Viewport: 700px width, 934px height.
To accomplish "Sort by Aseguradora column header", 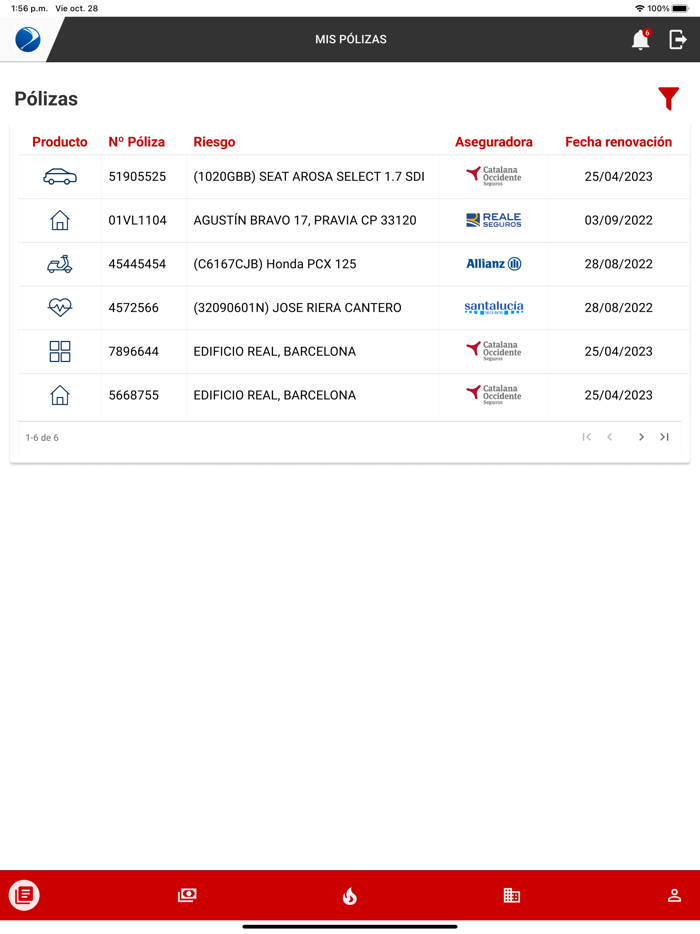I will 494,142.
